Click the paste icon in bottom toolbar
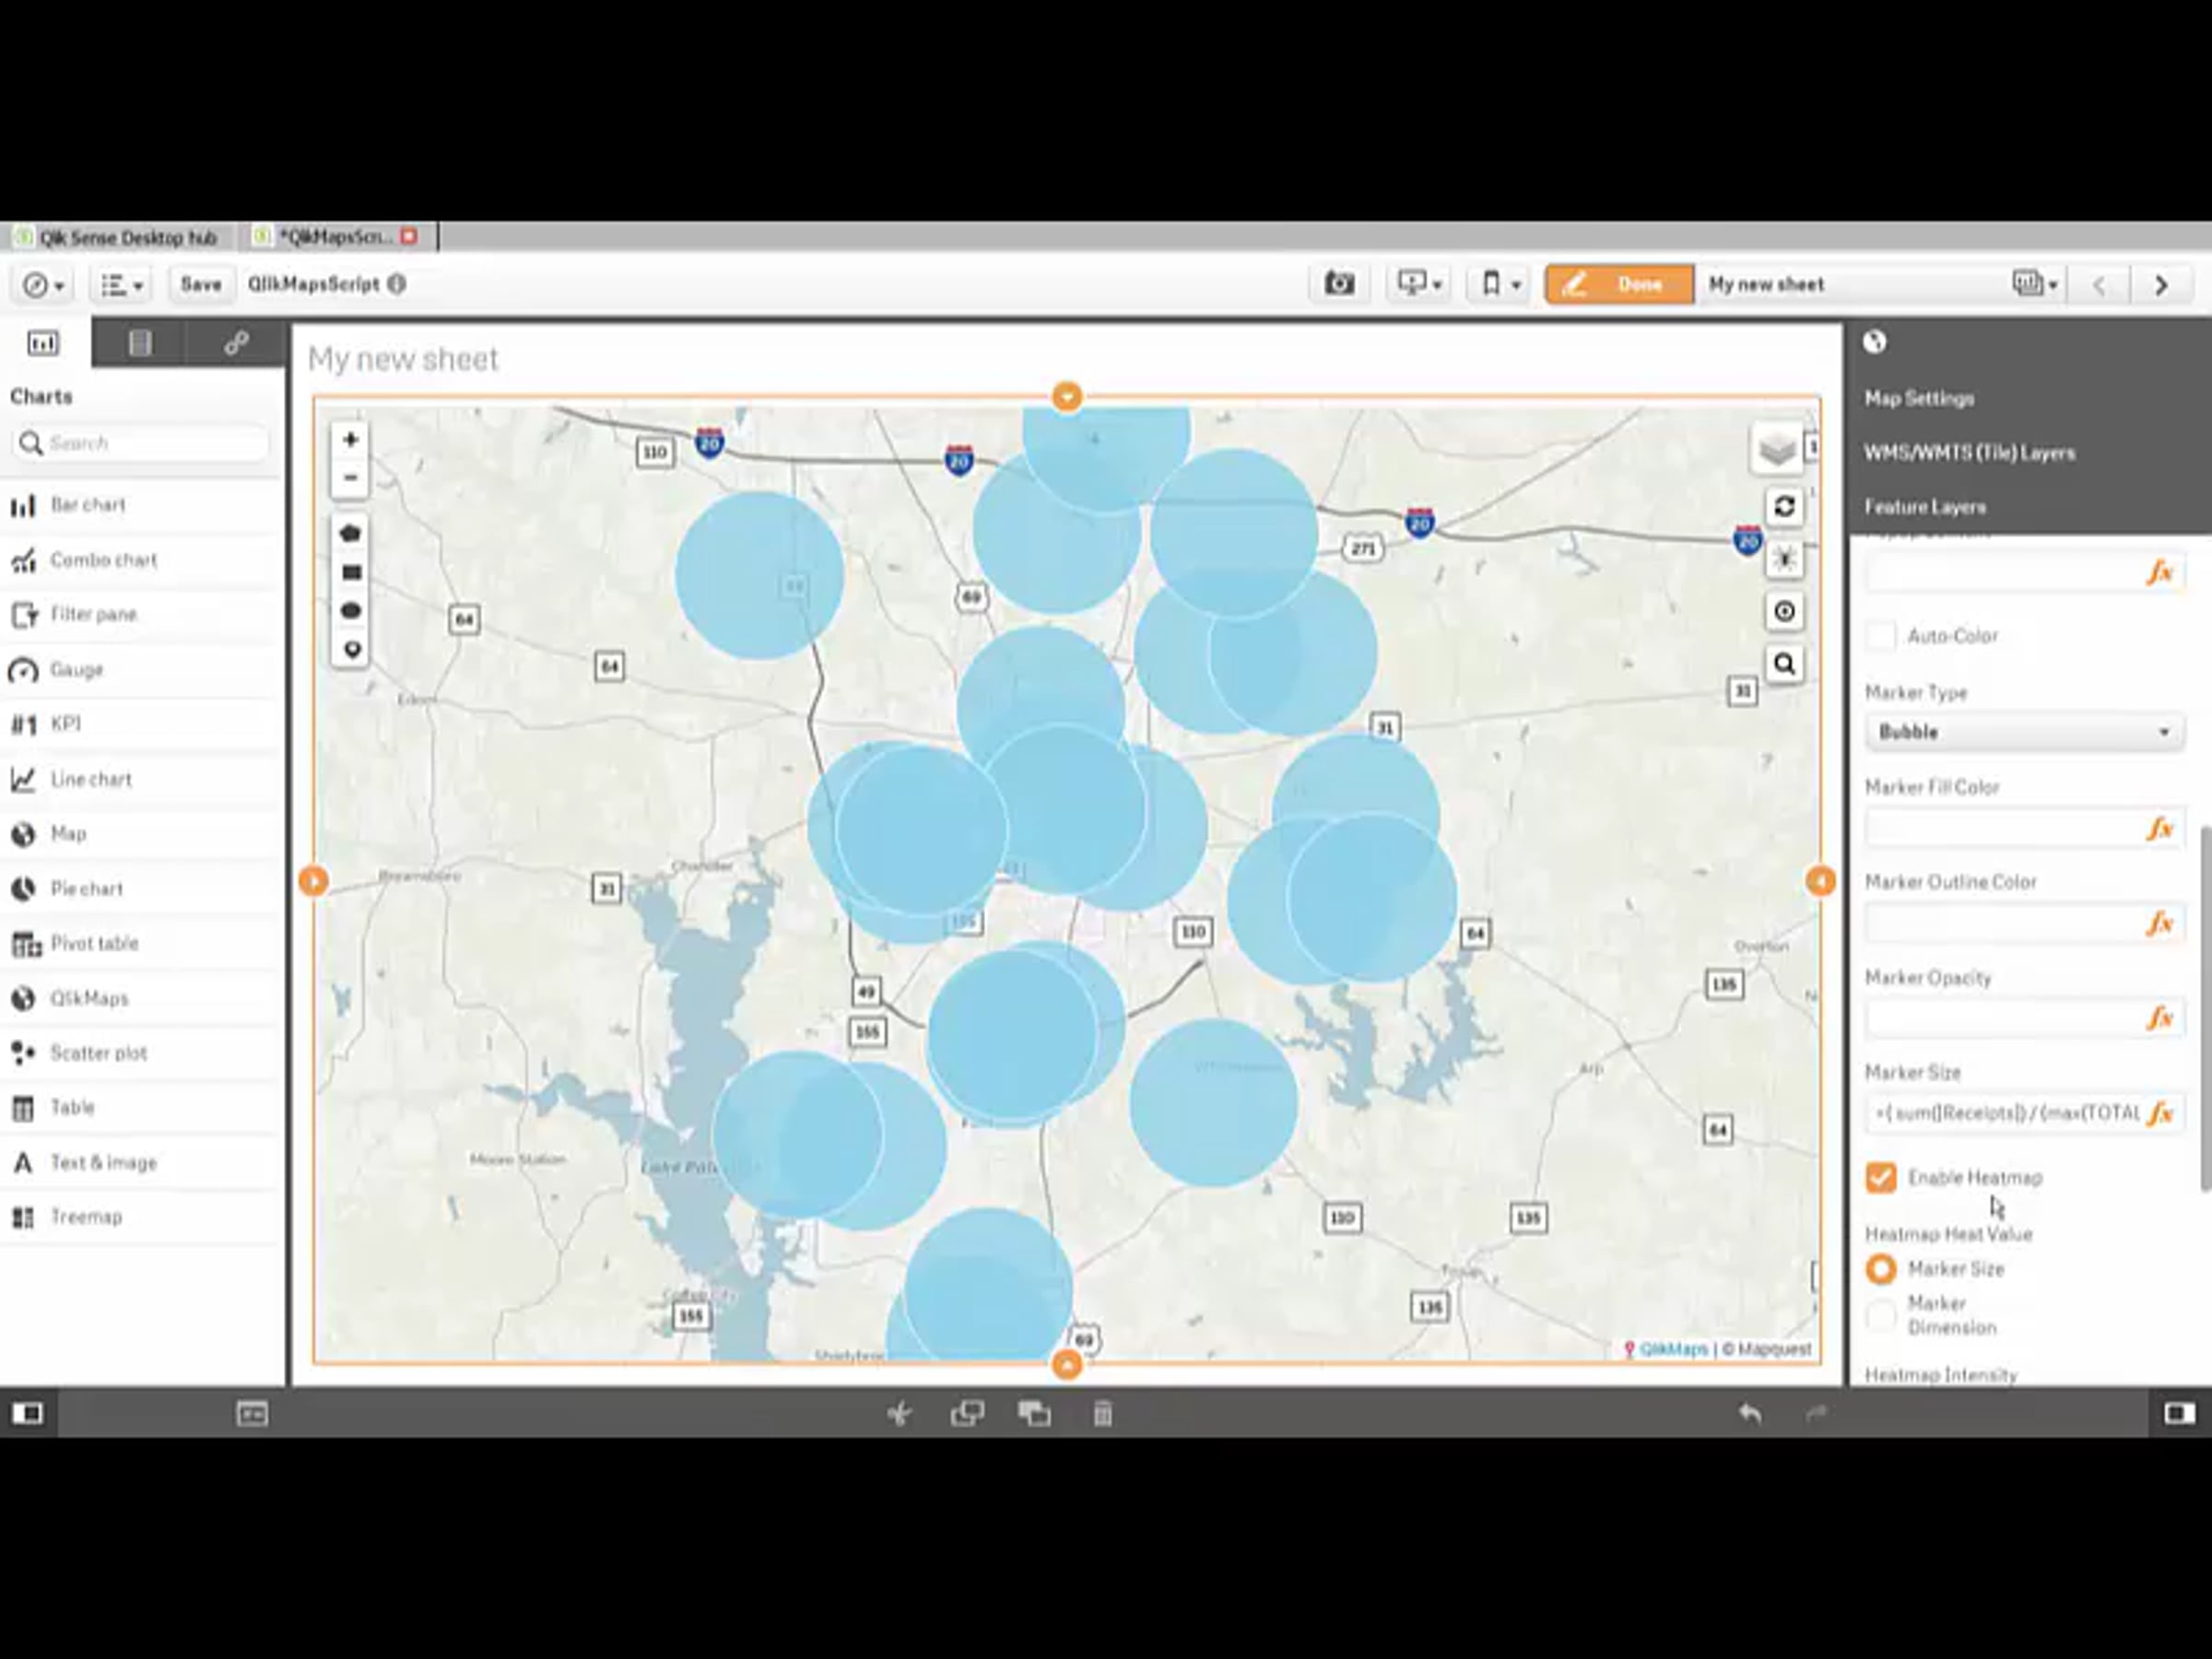 [x=1034, y=1413]
